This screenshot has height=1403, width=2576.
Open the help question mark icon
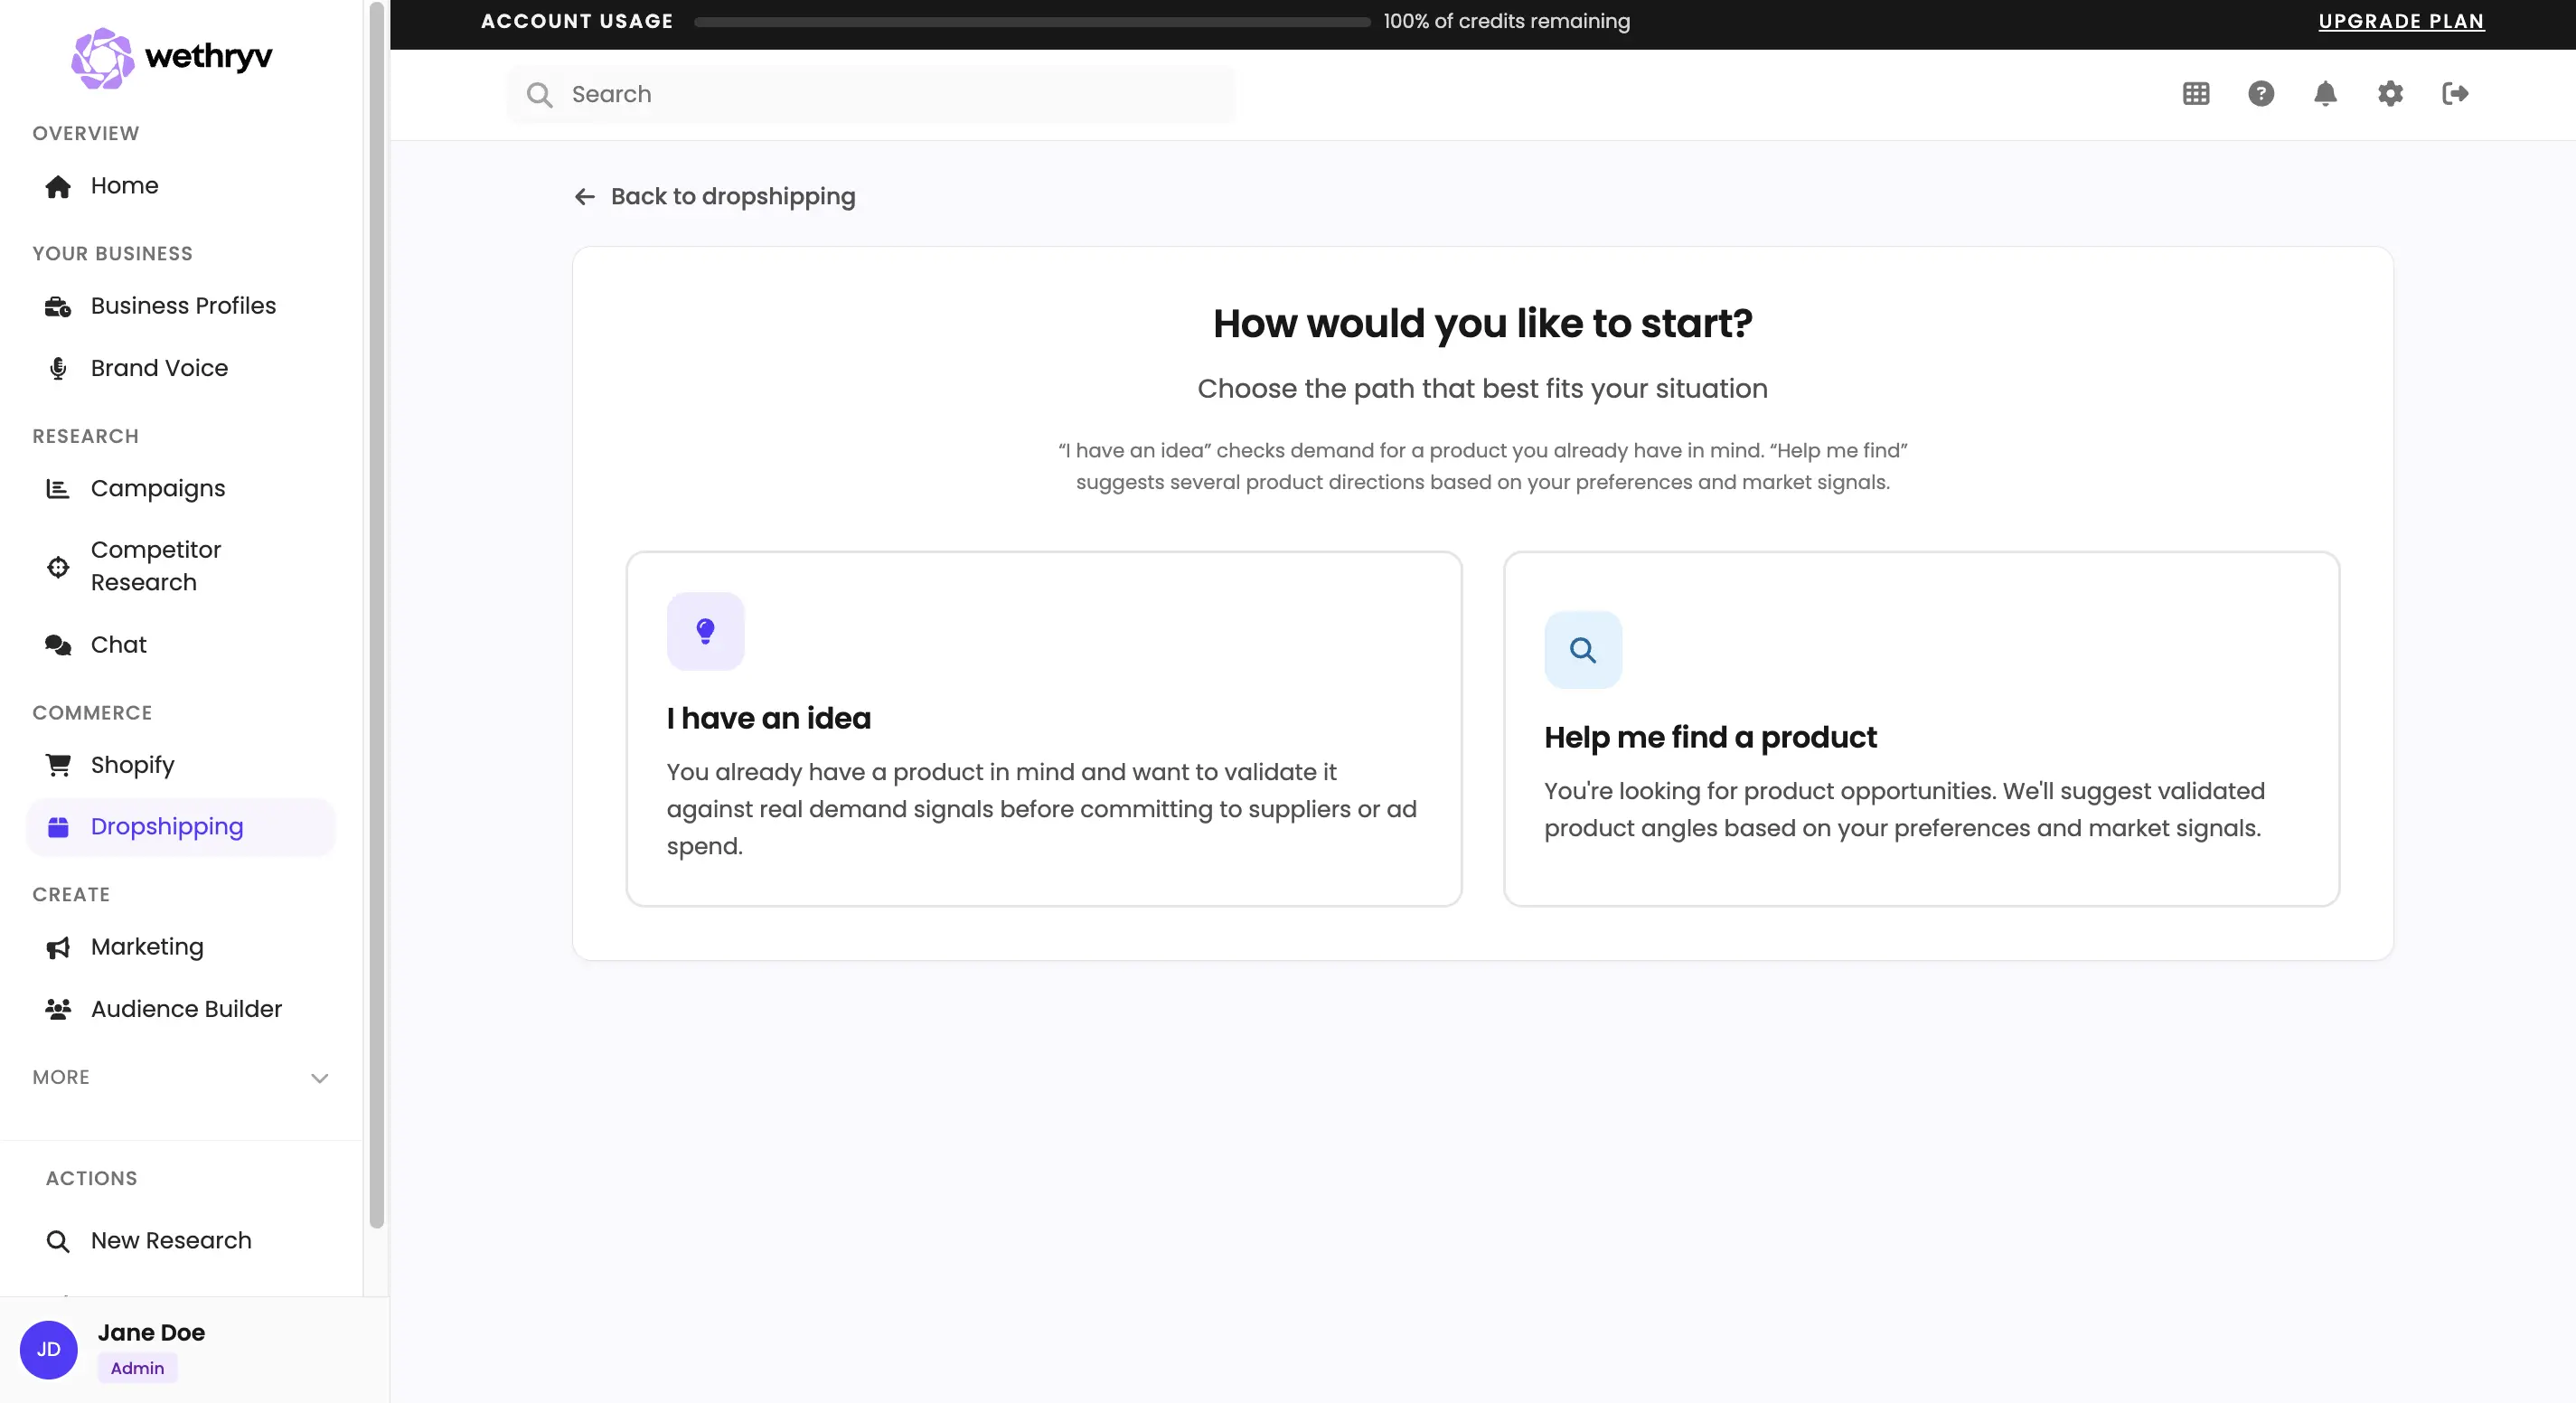(2261, 94)
